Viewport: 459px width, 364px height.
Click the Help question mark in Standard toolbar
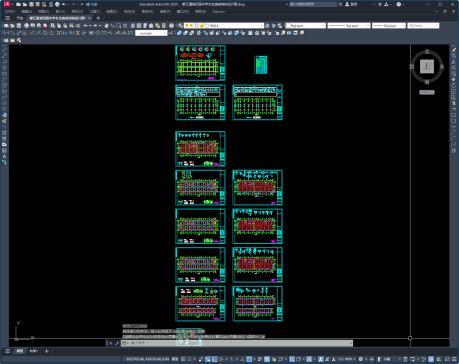point(171,26)
